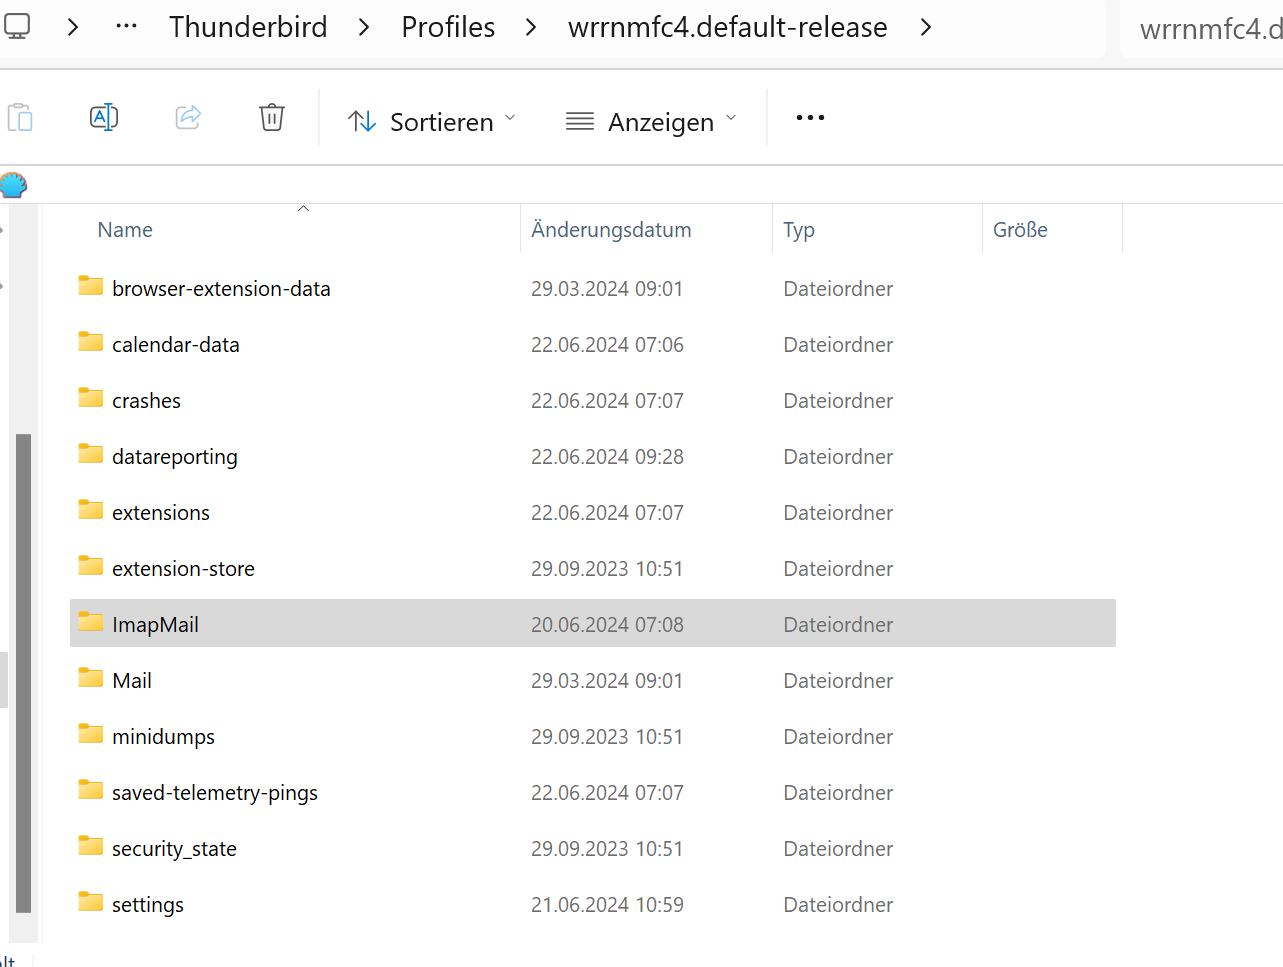This screenshot has height=967, width=1283.
Task: Open the Sortieren dropdown
Action: tap(432, 122)
